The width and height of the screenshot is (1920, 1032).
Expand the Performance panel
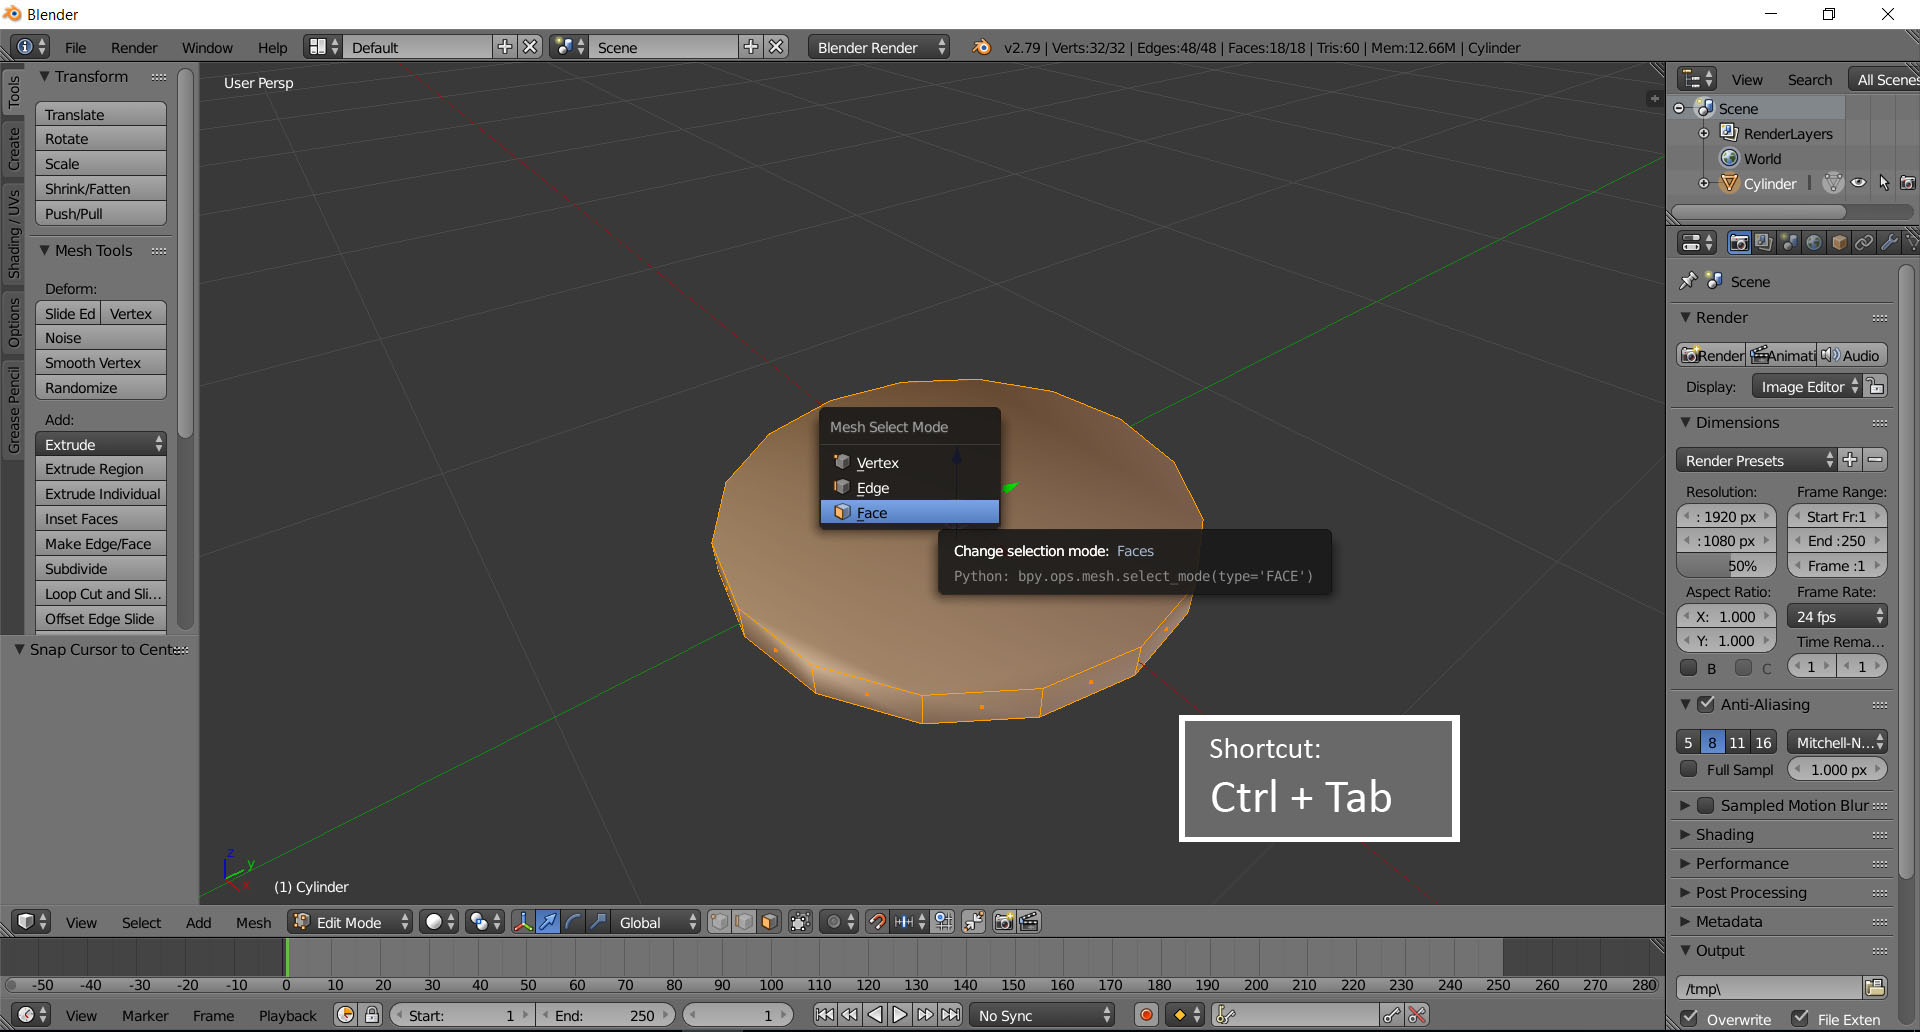coord(1685,863)
